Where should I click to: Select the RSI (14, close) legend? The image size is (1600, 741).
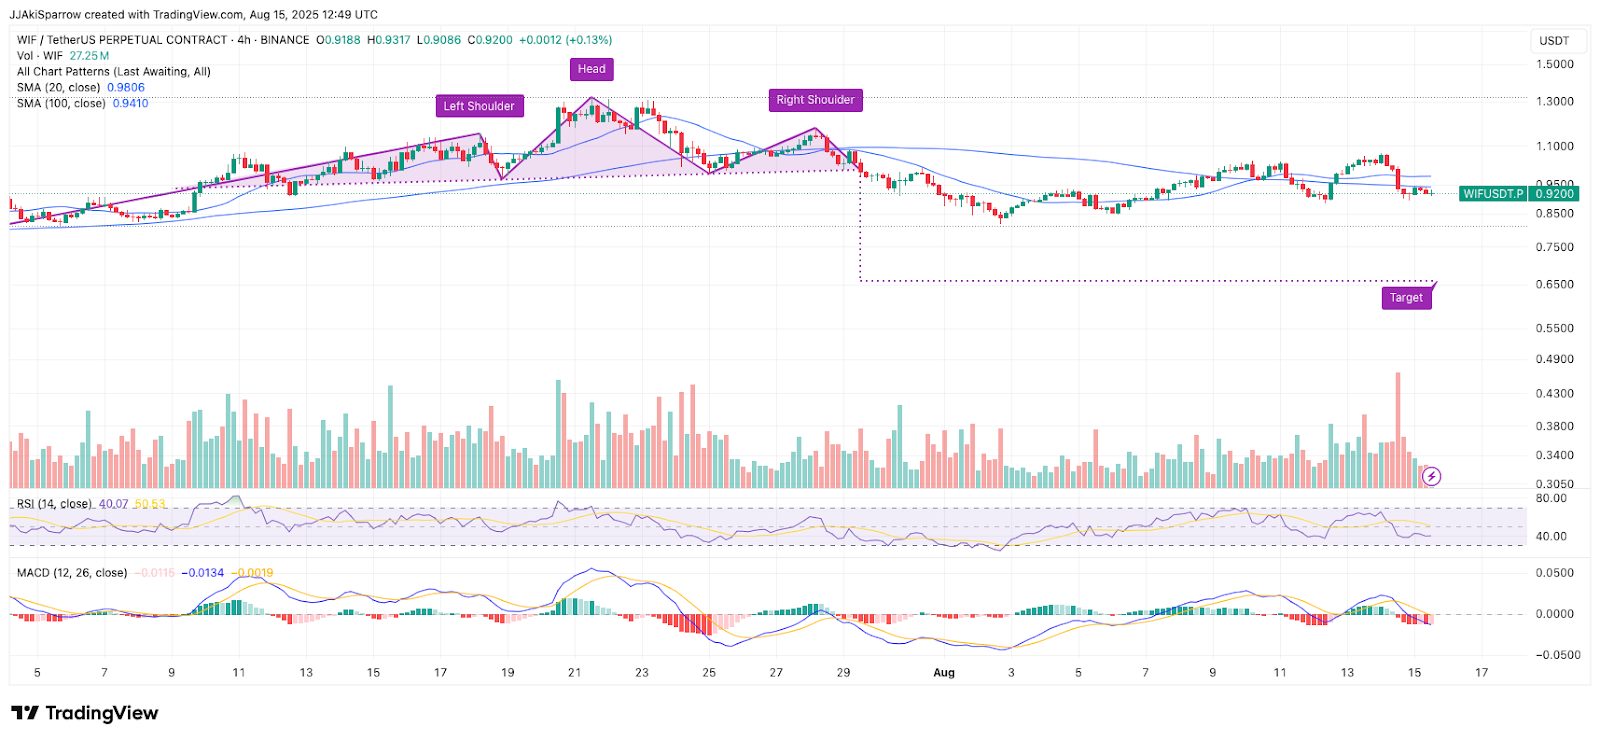pyautogui.click(x=54, y=504)
